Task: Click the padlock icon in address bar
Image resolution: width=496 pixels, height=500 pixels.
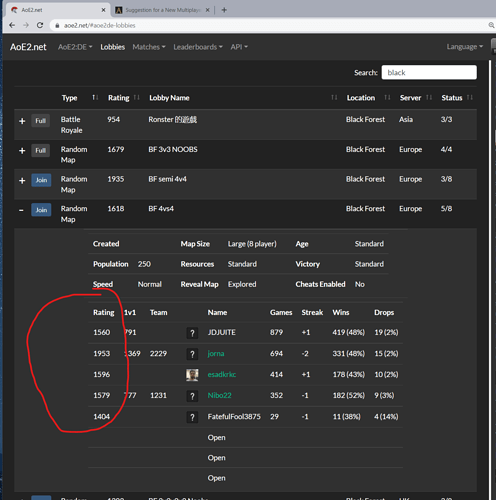Action: point(57,26)
